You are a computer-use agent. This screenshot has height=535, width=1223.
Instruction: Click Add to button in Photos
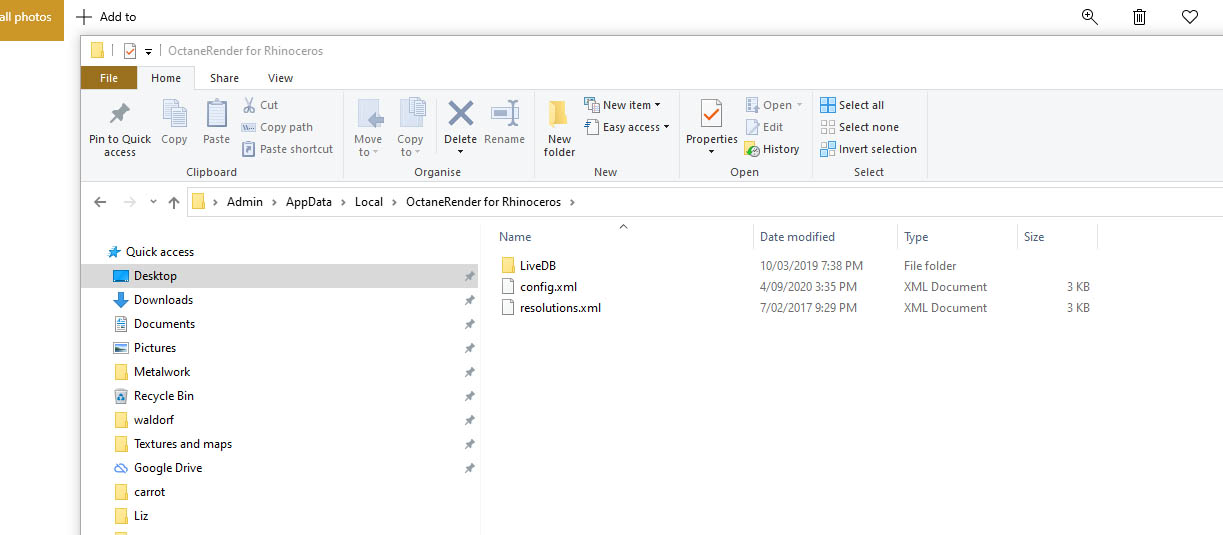click(107, 17)
